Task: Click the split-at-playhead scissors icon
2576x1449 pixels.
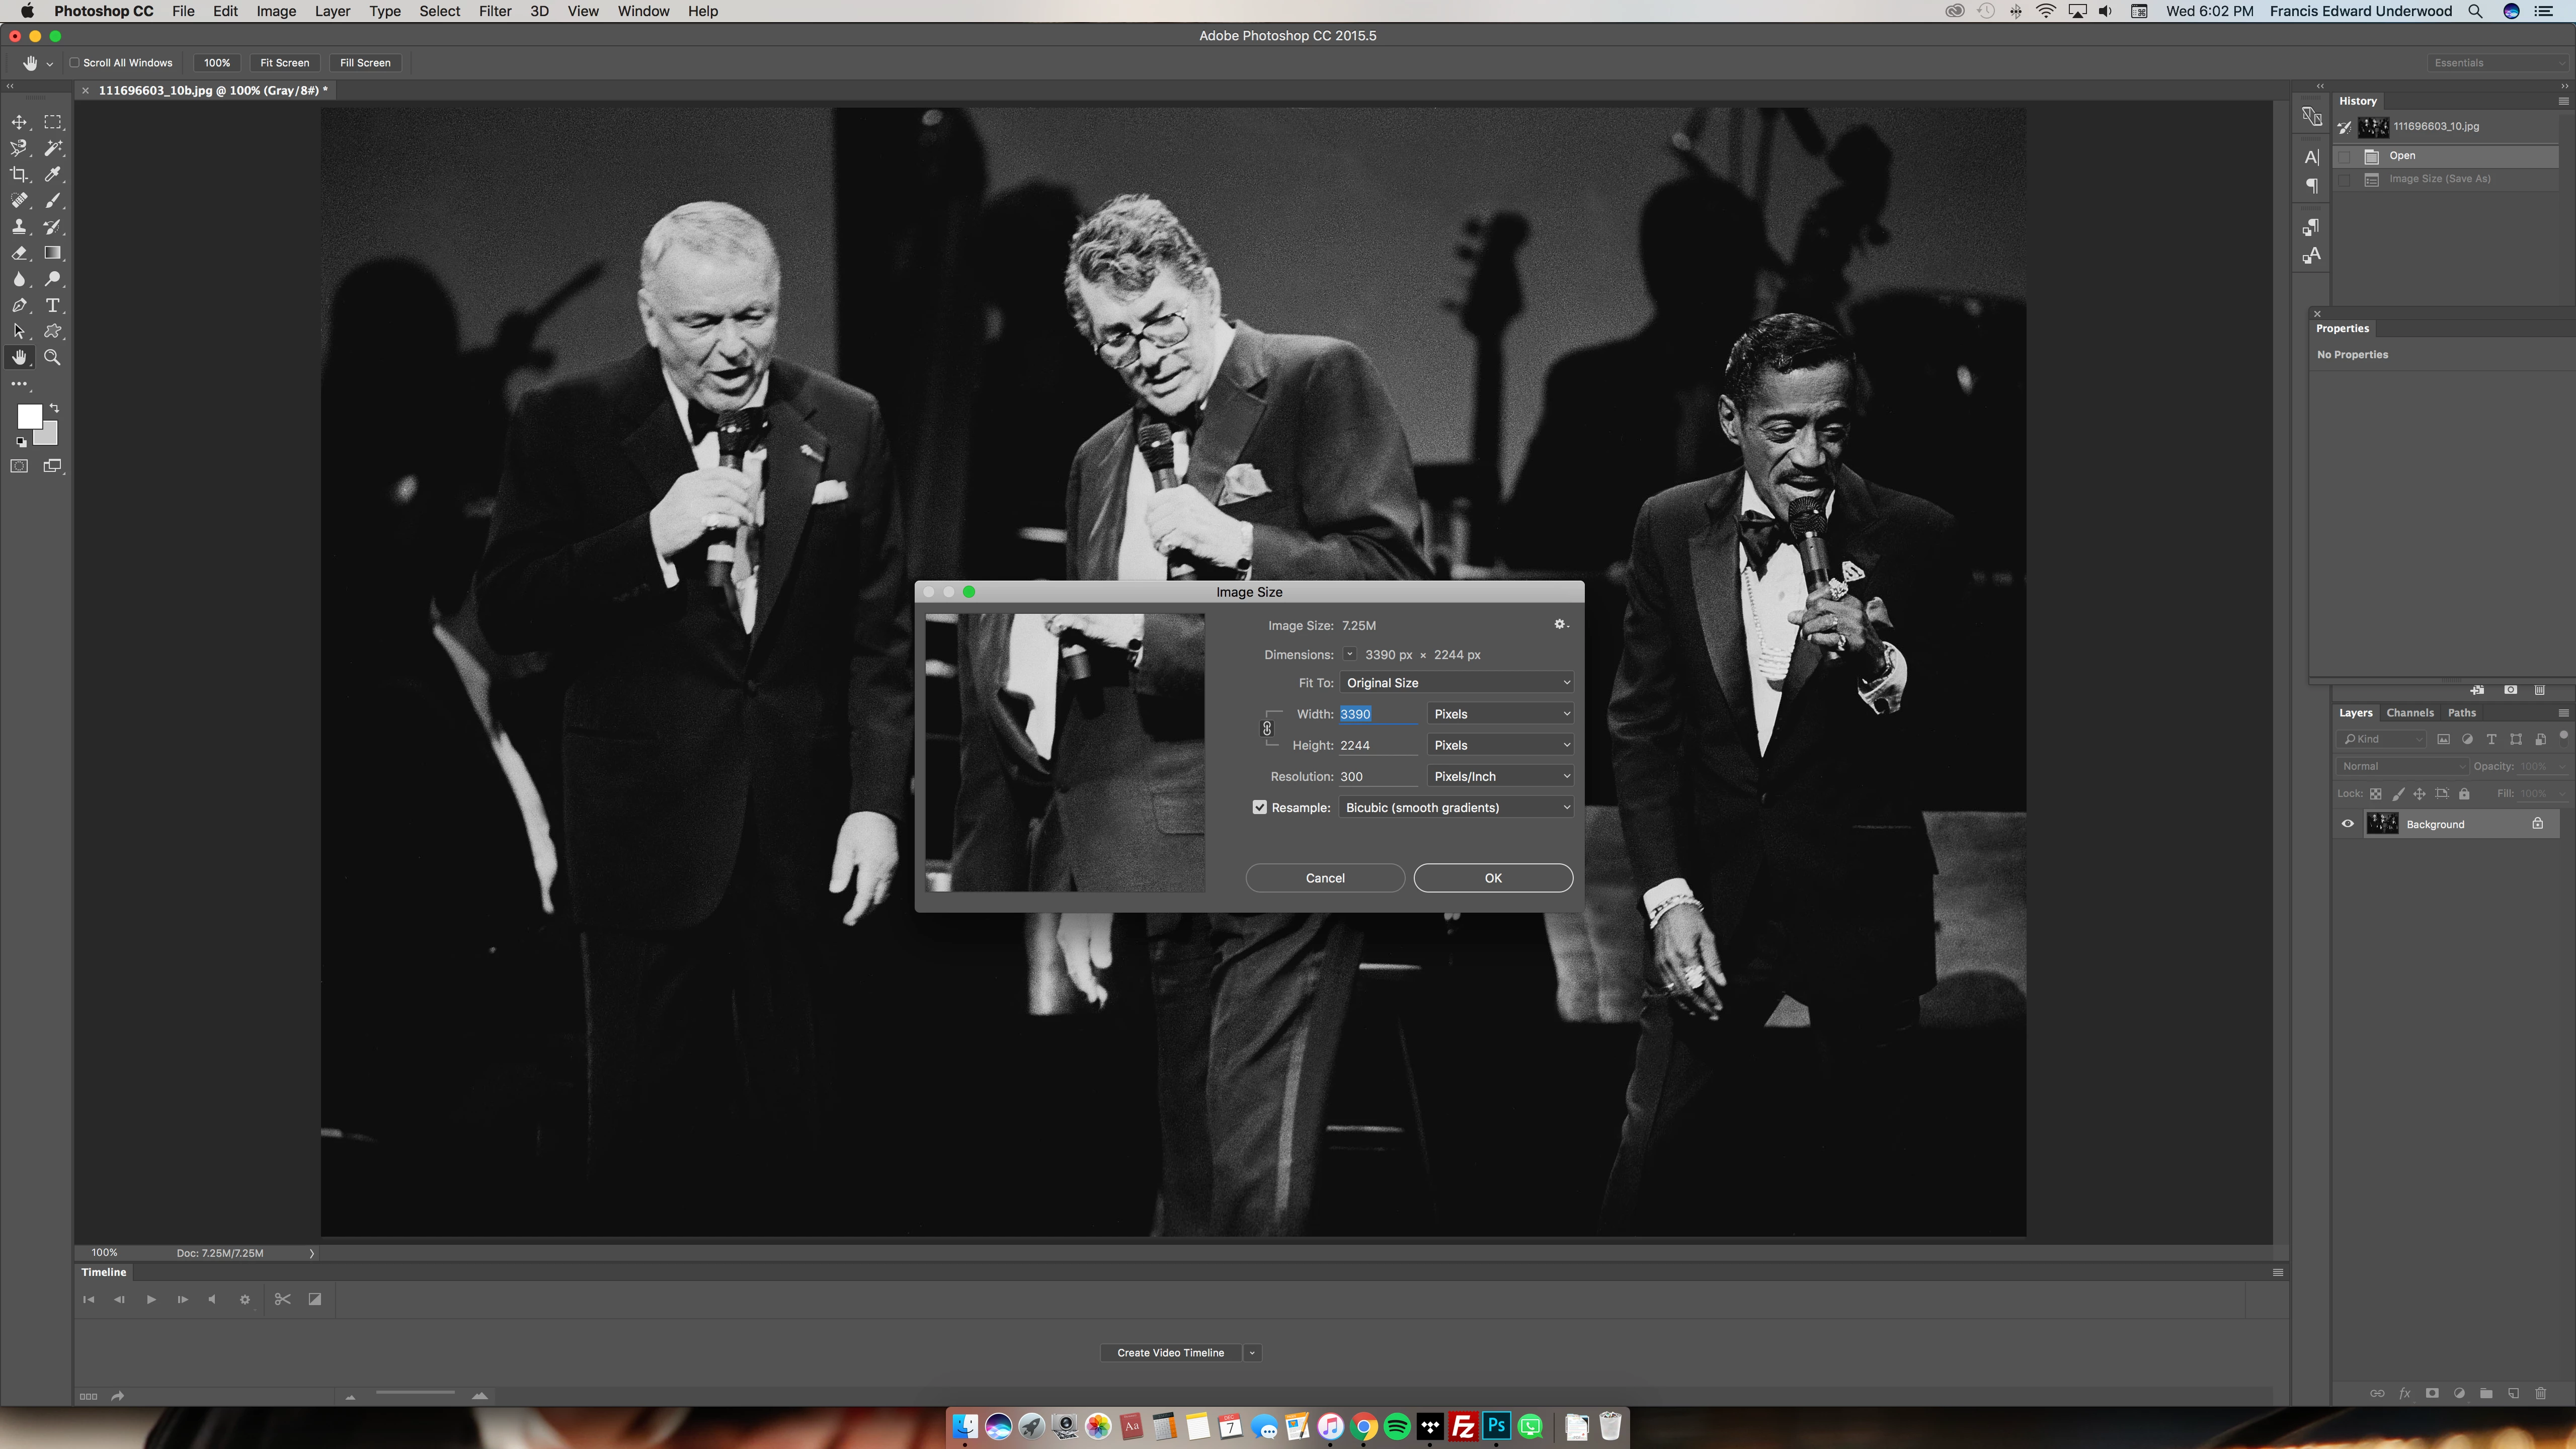Action: (282, 1299)
